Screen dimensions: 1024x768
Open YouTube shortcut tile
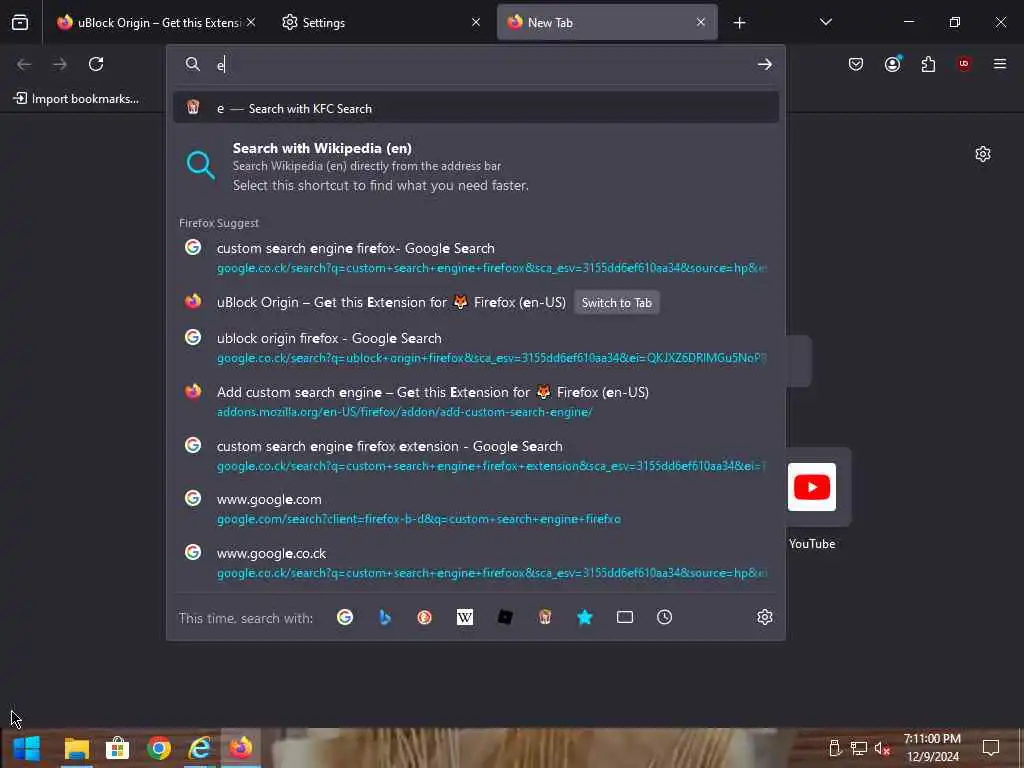[812, 487]
